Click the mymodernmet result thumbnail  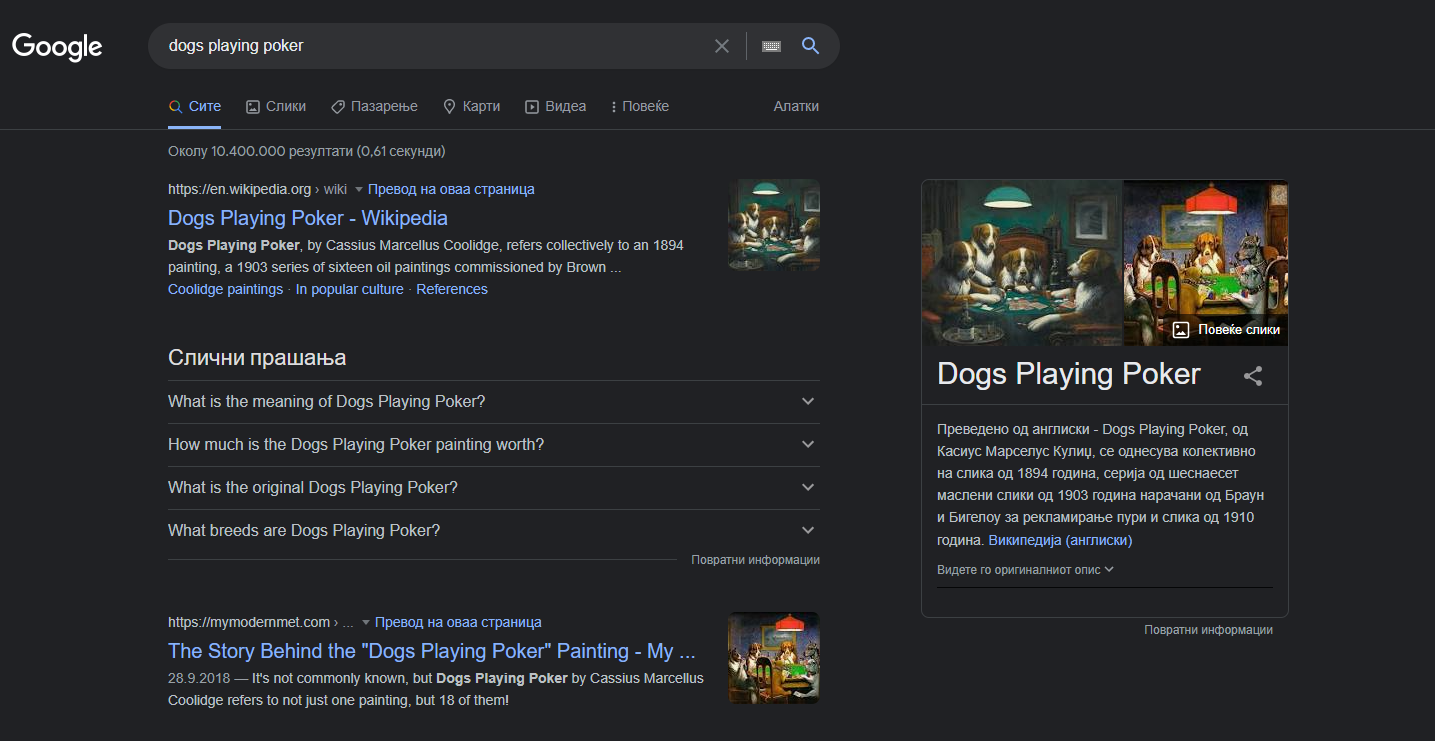point(774,658)
